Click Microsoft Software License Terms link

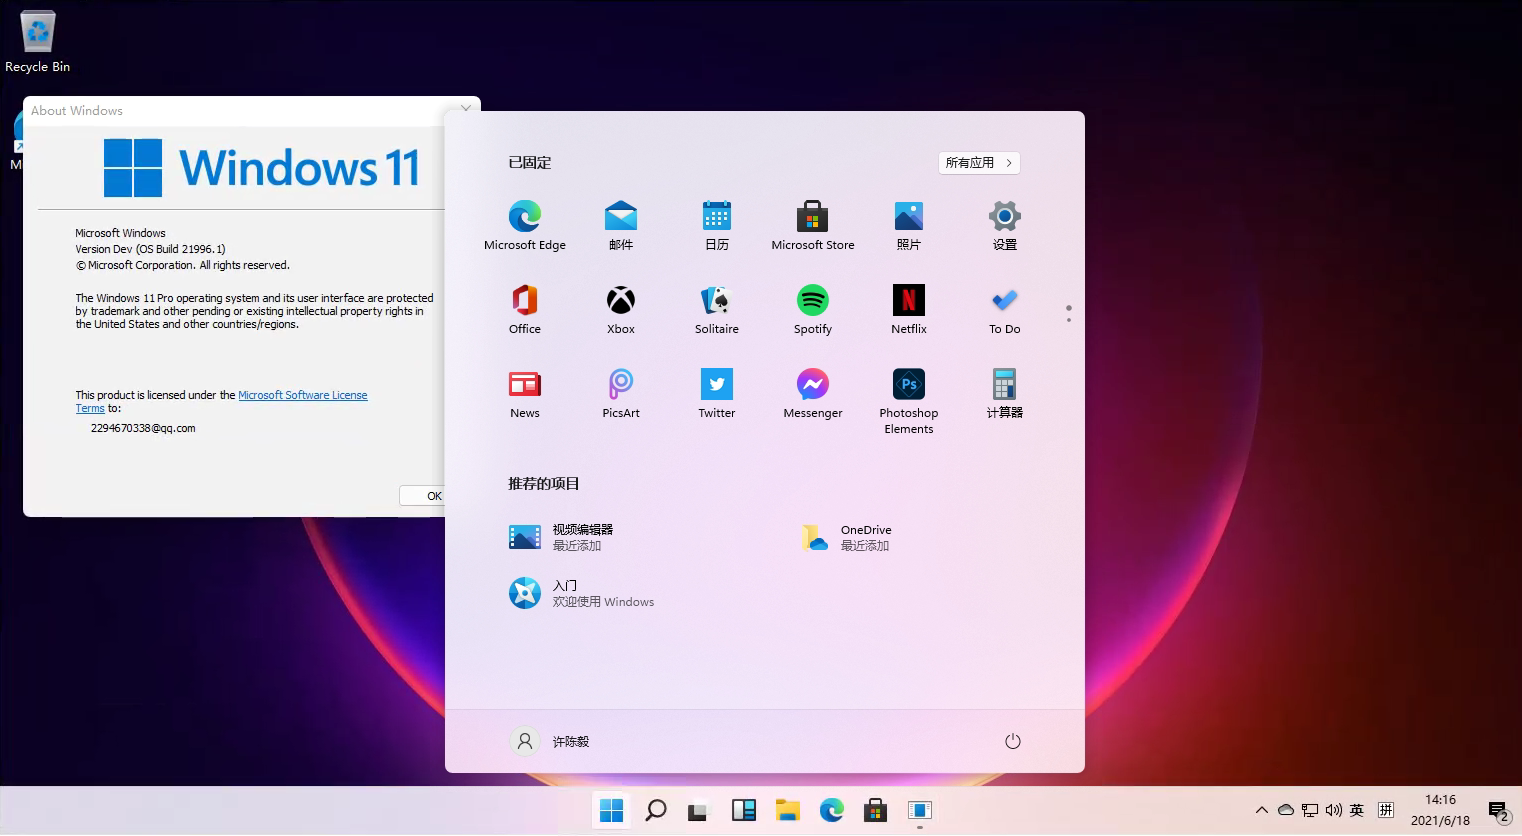(302, 395)
